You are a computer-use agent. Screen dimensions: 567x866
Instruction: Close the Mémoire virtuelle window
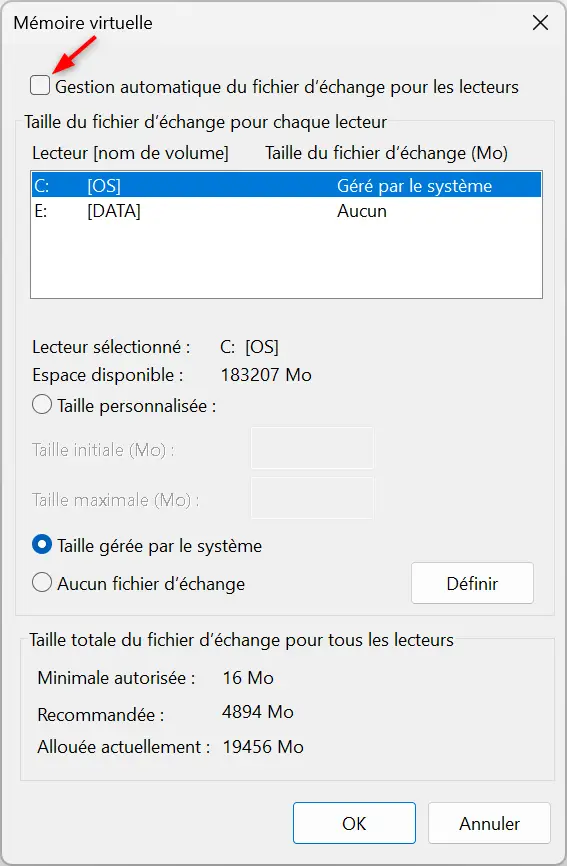[x=540, y=23]
